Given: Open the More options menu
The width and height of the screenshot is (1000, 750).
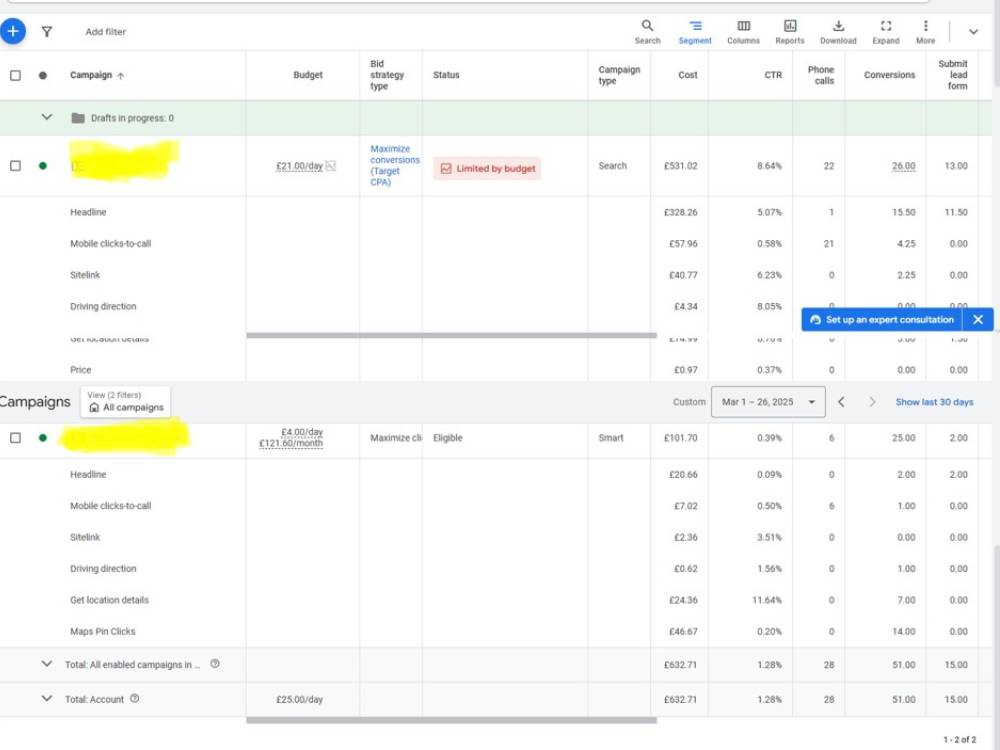Looking at the screenshot, I should (x=925, y=32).
